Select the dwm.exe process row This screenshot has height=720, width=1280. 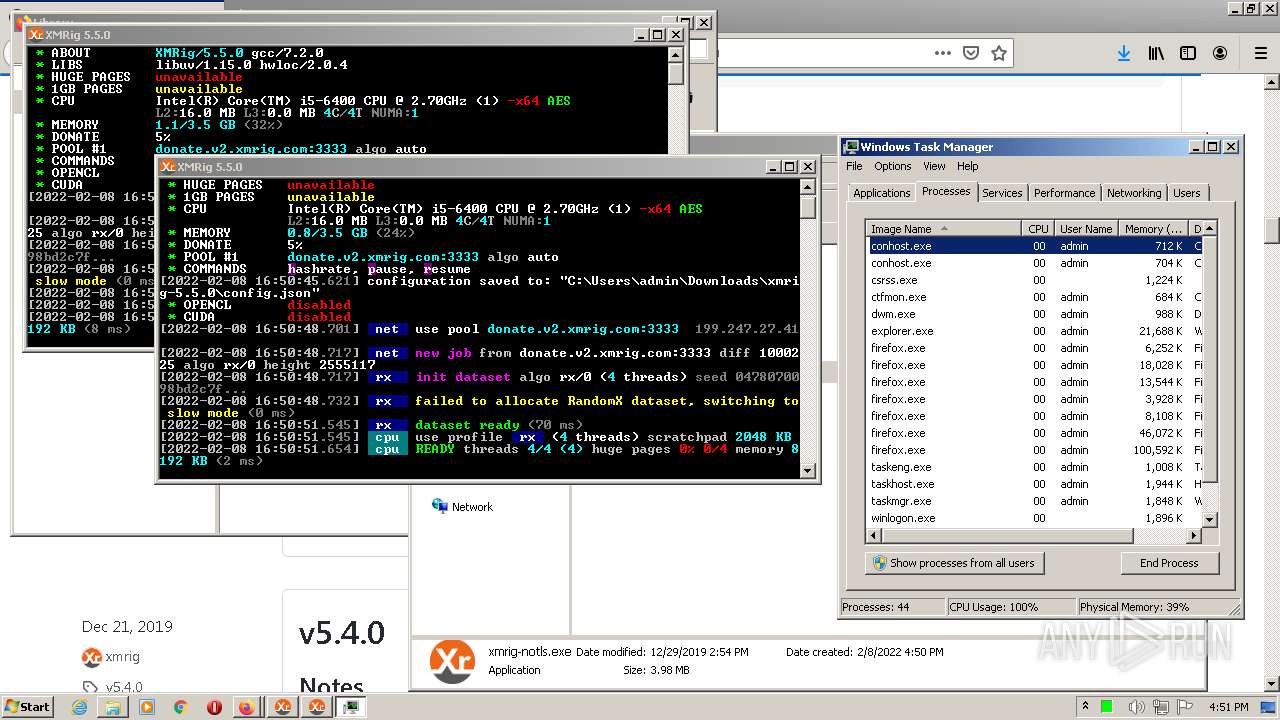pos(1033,314)
